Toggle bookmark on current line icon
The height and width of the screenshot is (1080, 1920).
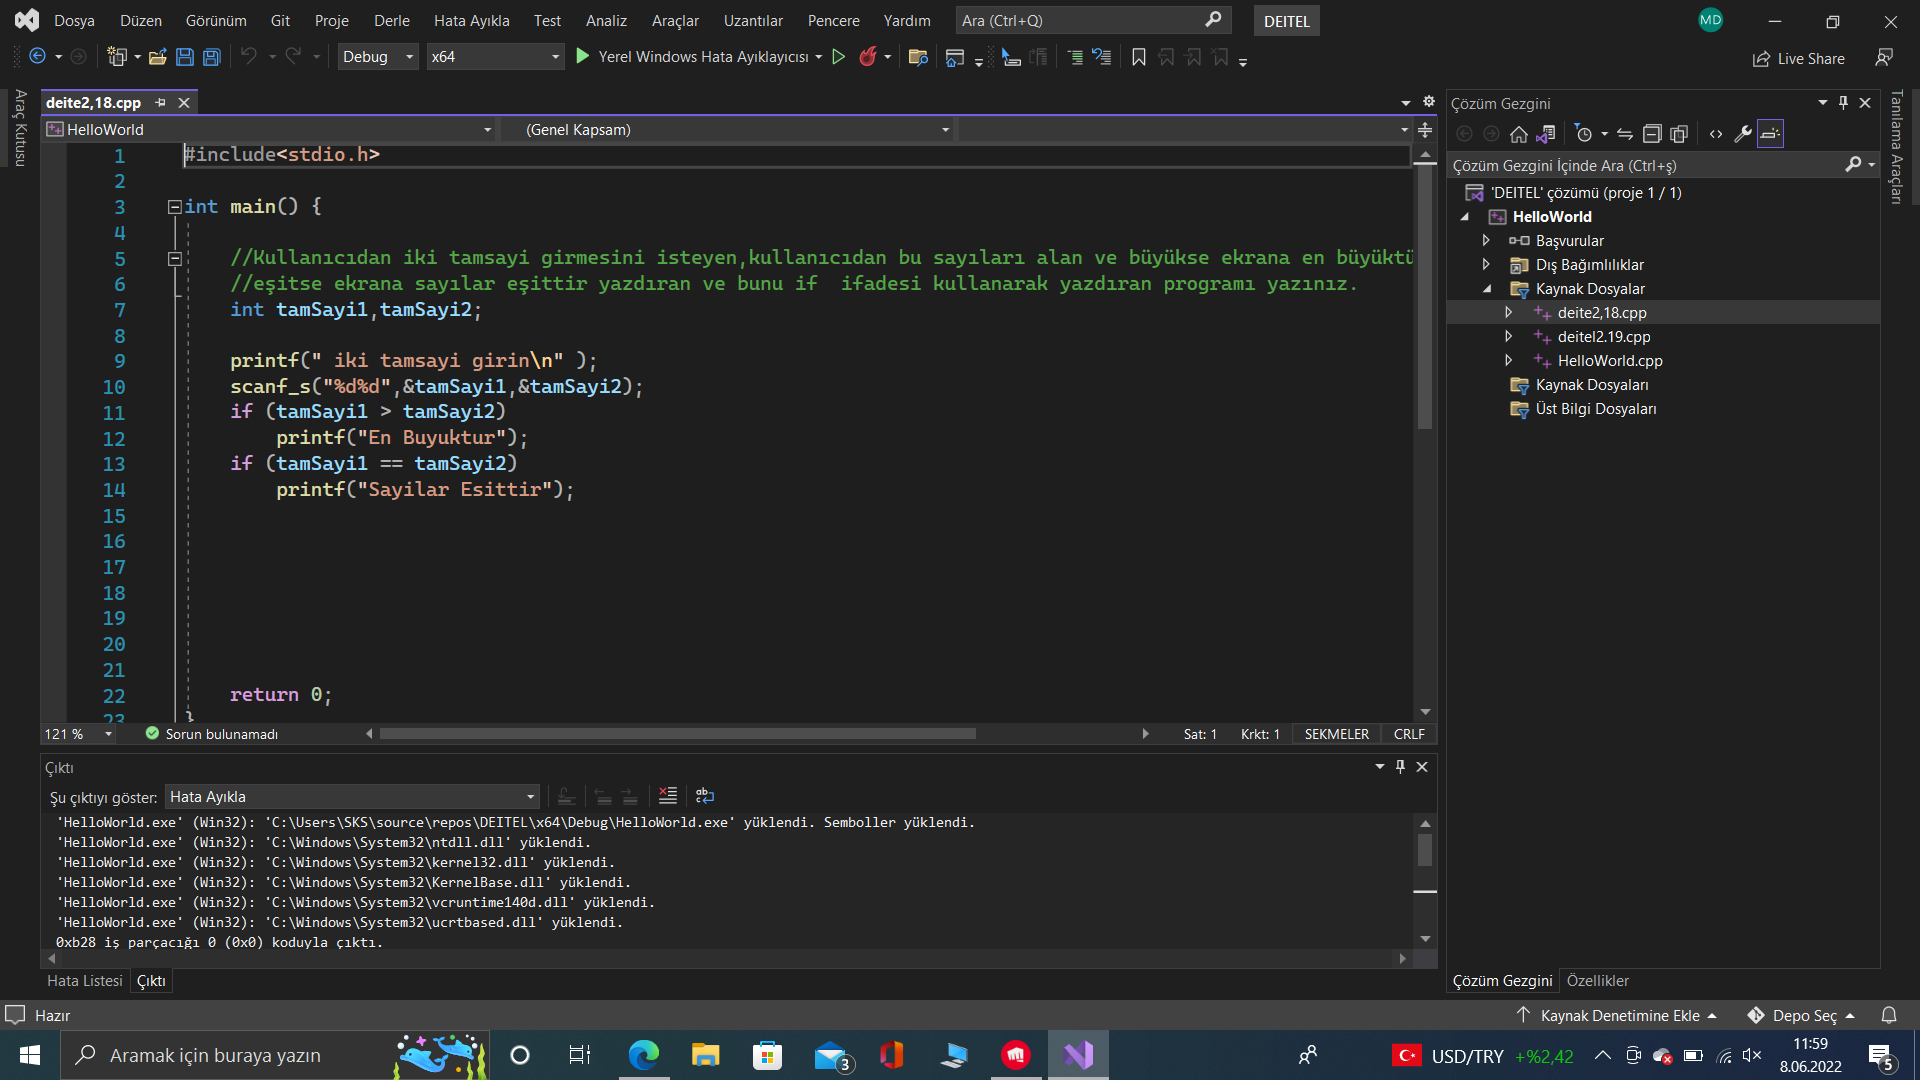[x=1138, y=57]
